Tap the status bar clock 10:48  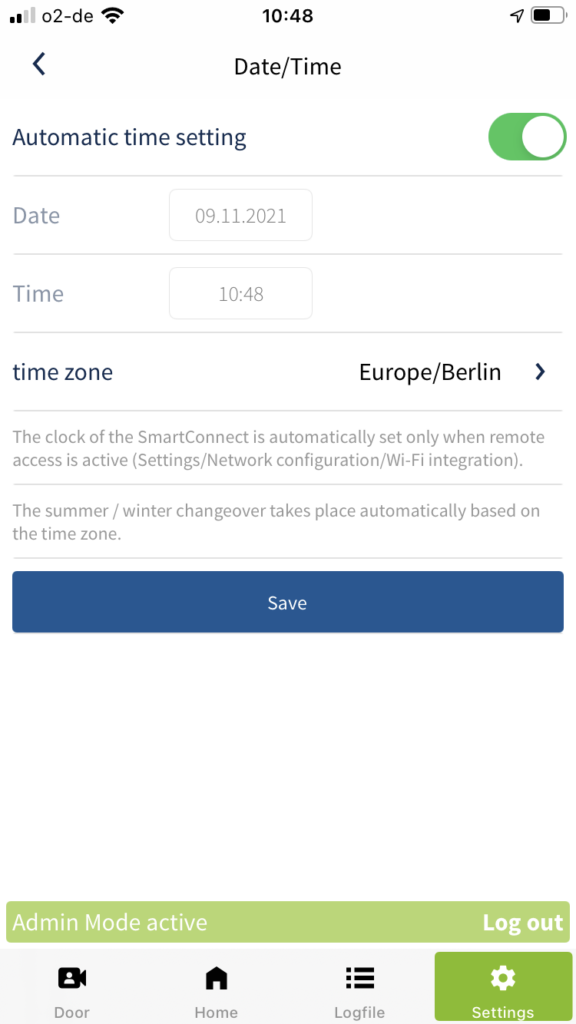[x=287, y=16]
